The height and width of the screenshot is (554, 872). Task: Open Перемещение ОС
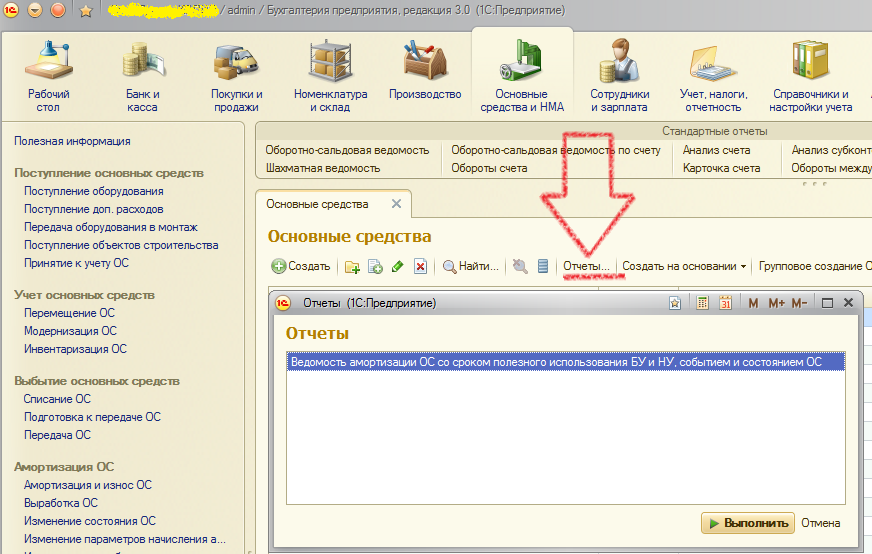coord(69,313)
